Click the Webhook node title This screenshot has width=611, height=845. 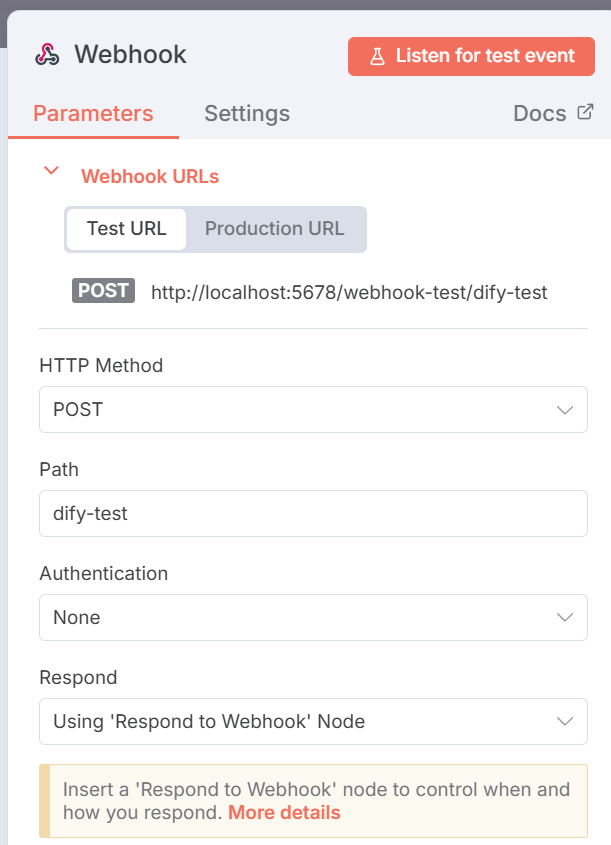pos(130,54)
